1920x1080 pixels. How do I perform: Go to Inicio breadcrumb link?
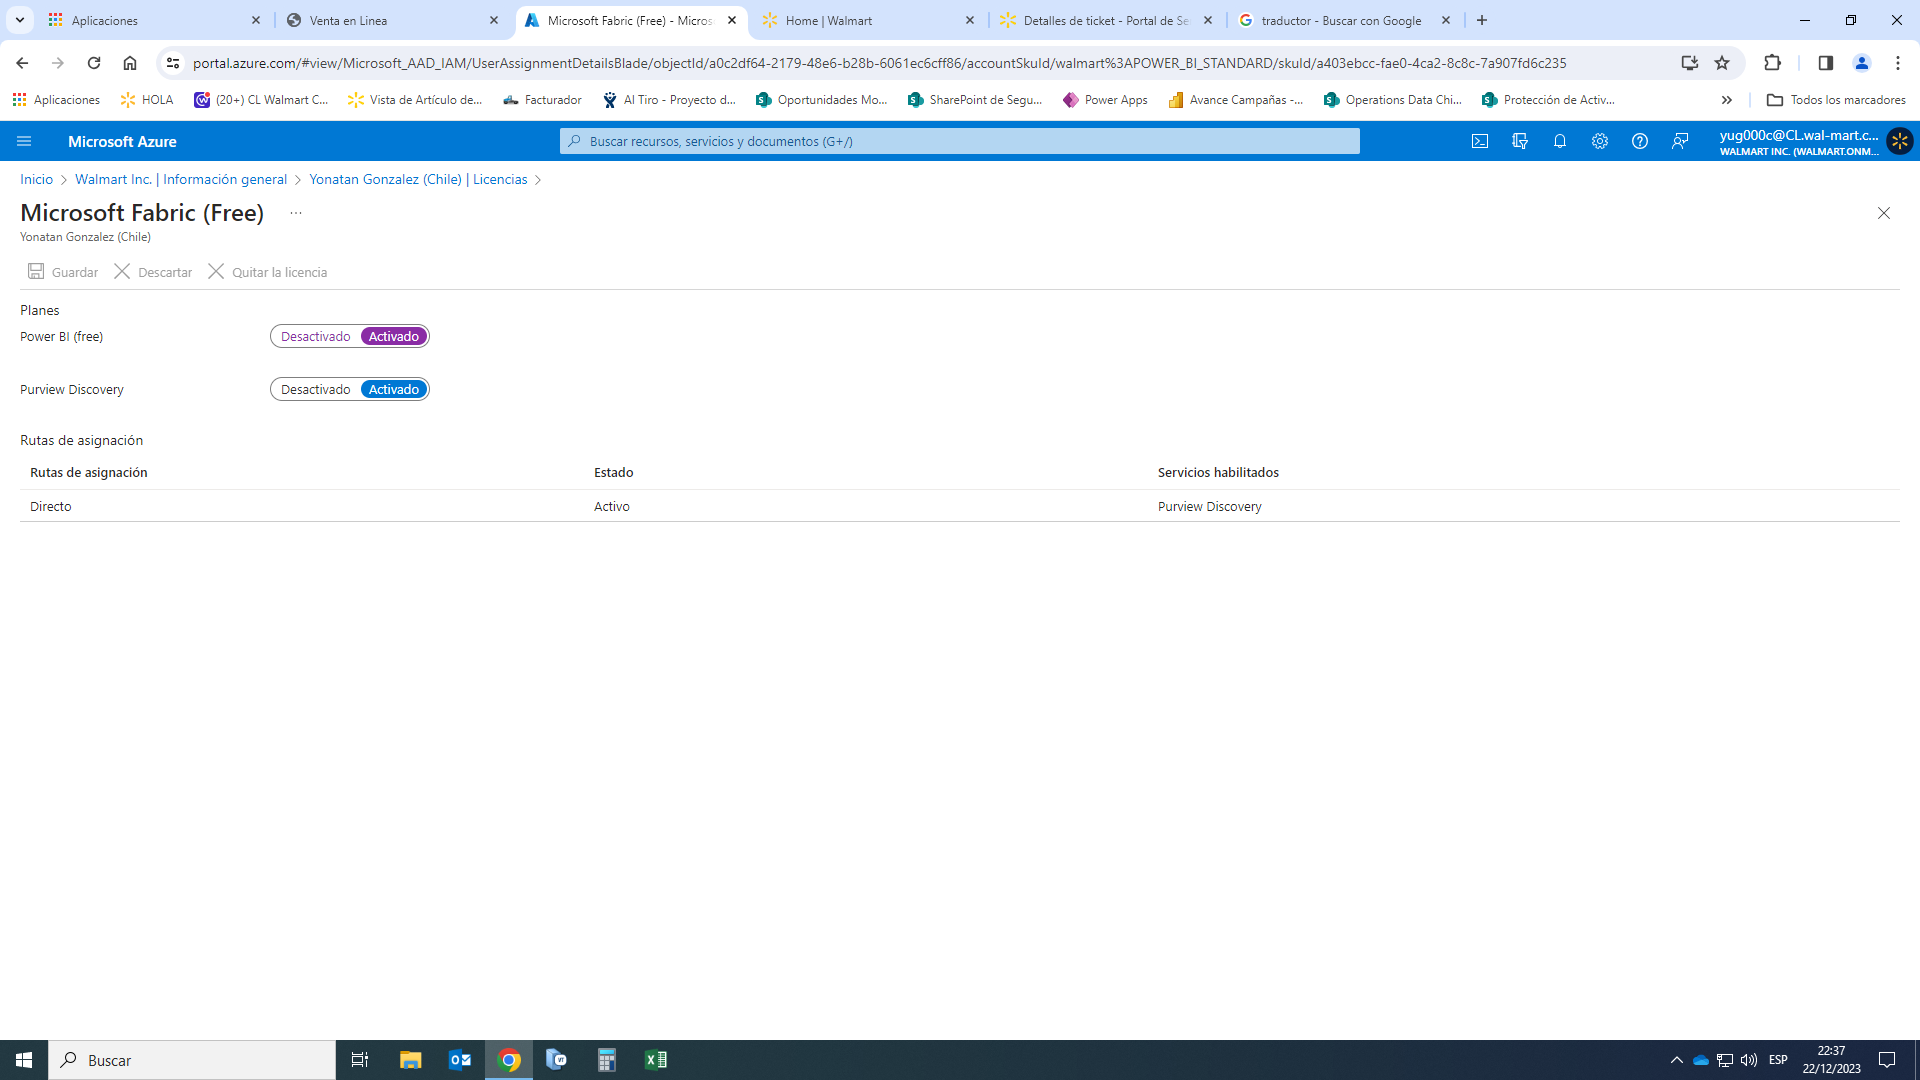coord(36,179)
